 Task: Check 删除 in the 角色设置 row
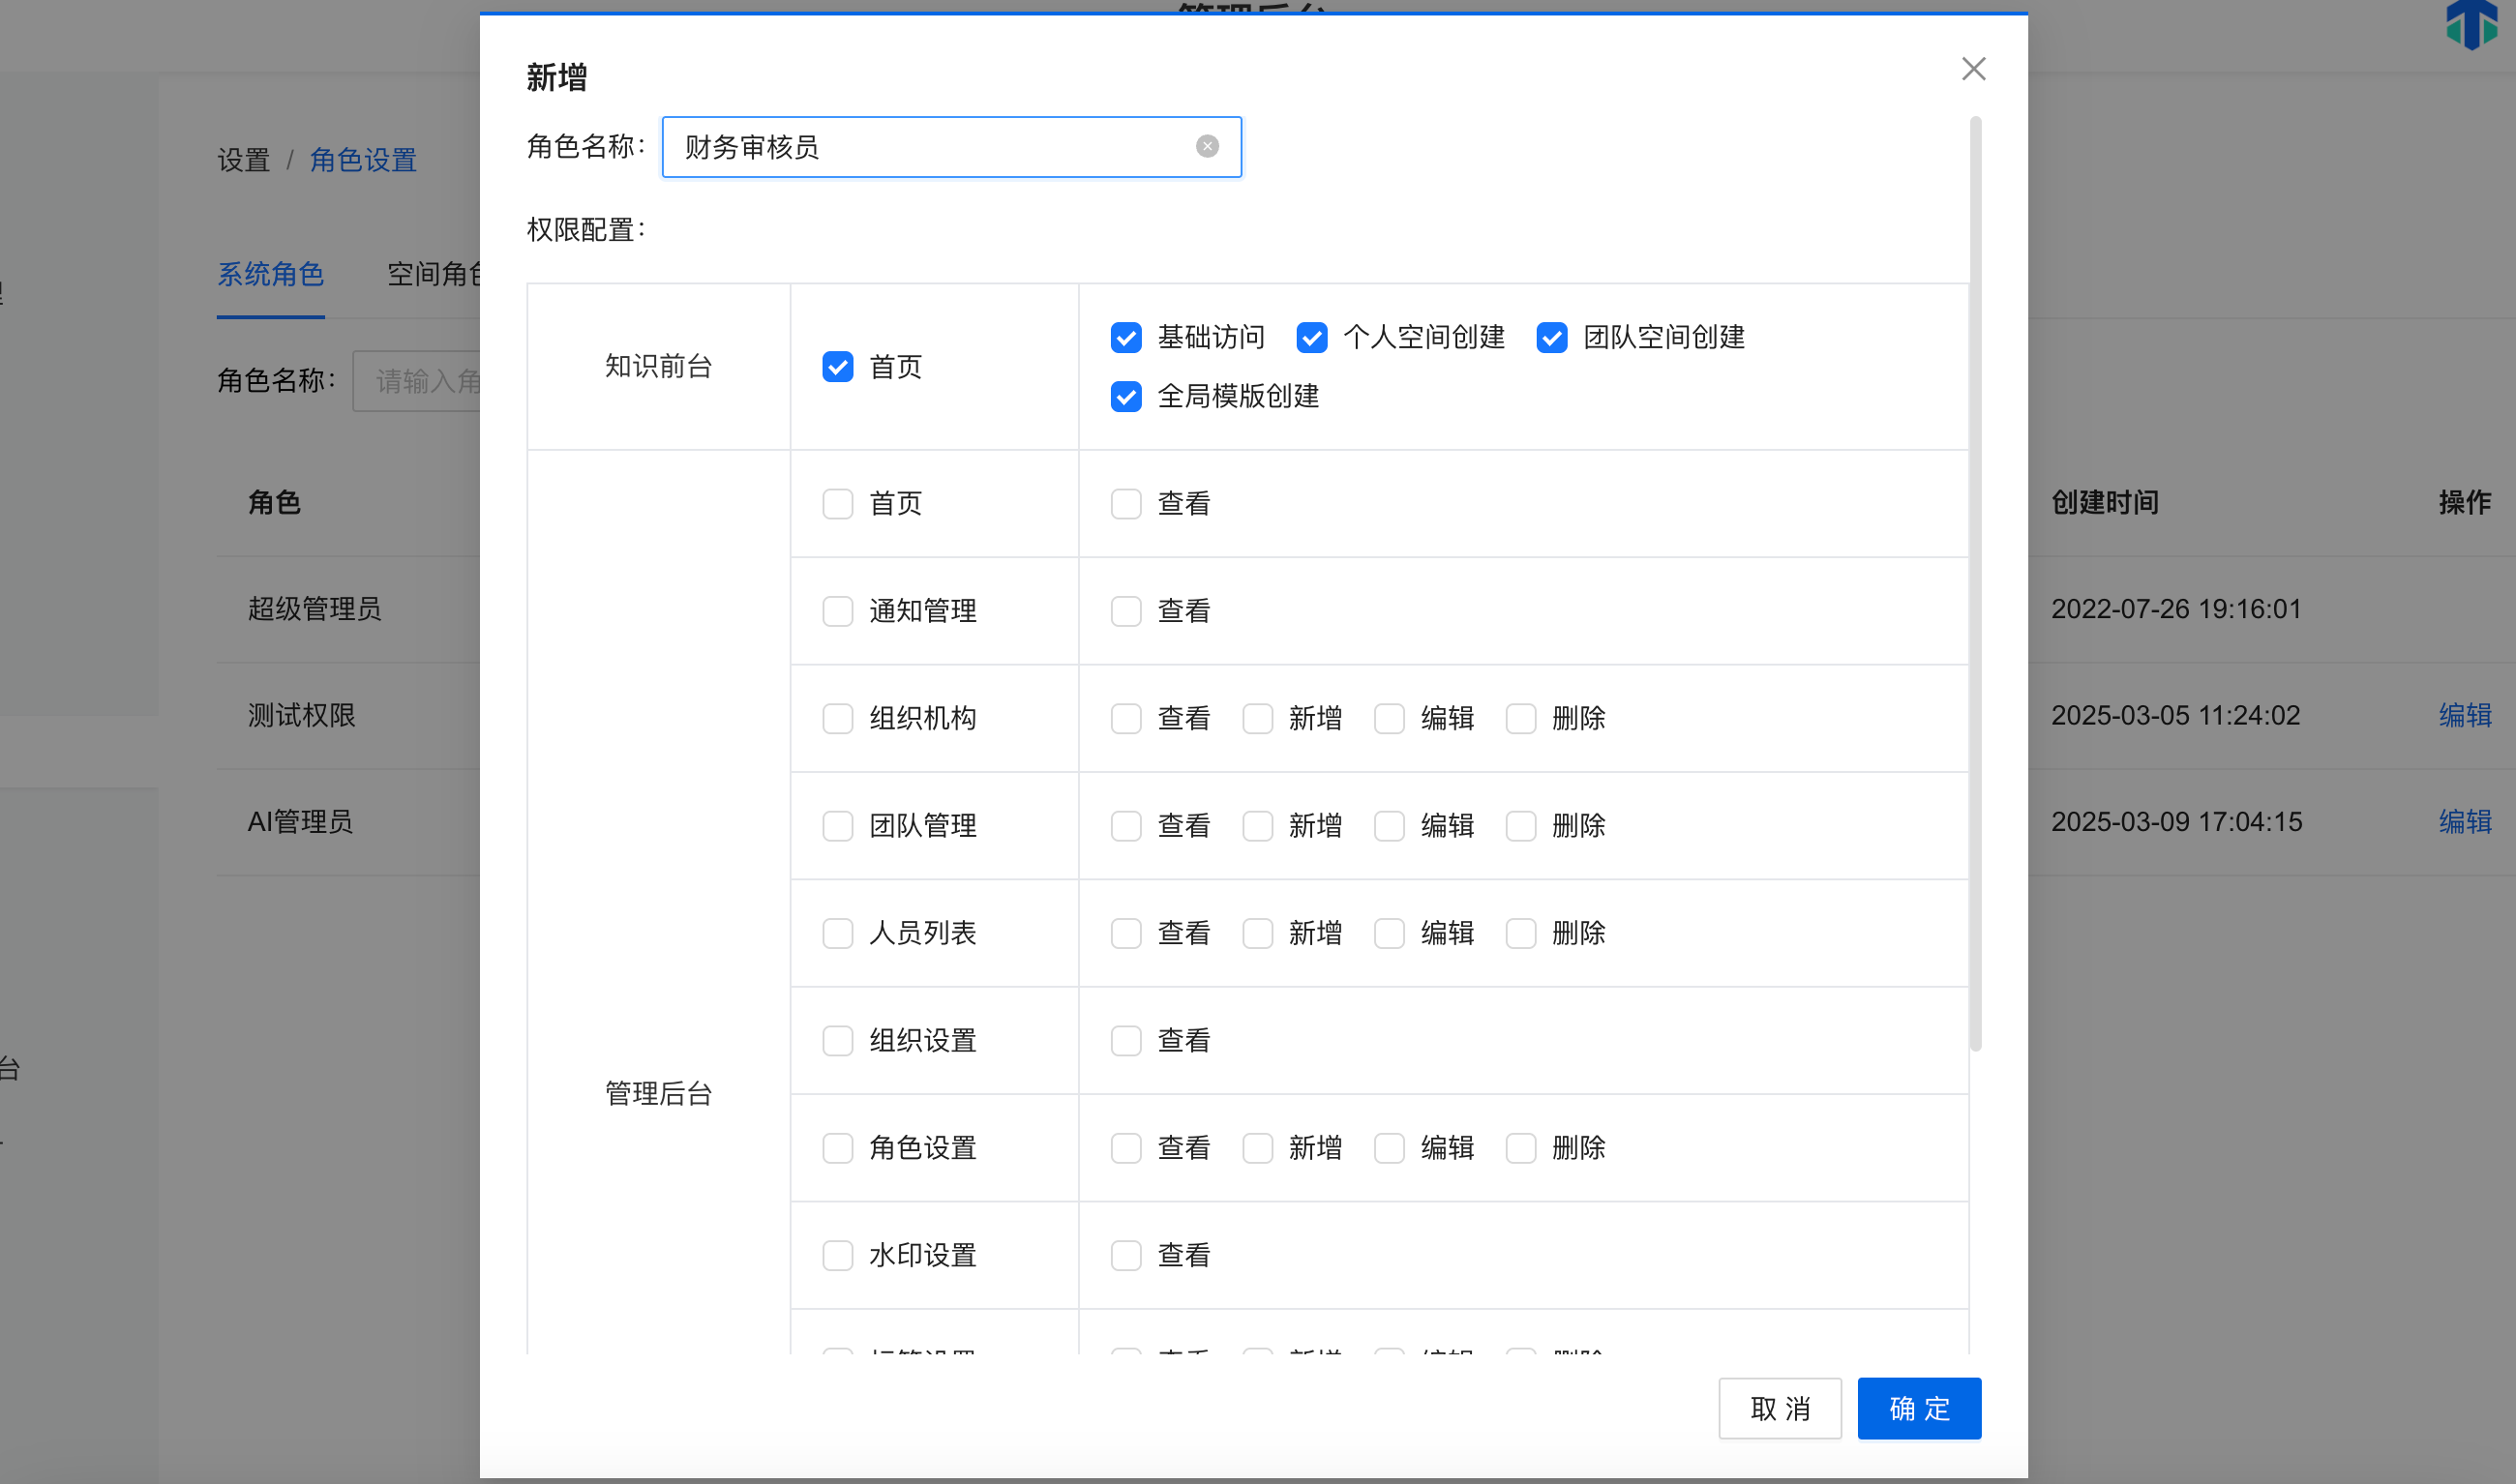coord(1520,1148)
